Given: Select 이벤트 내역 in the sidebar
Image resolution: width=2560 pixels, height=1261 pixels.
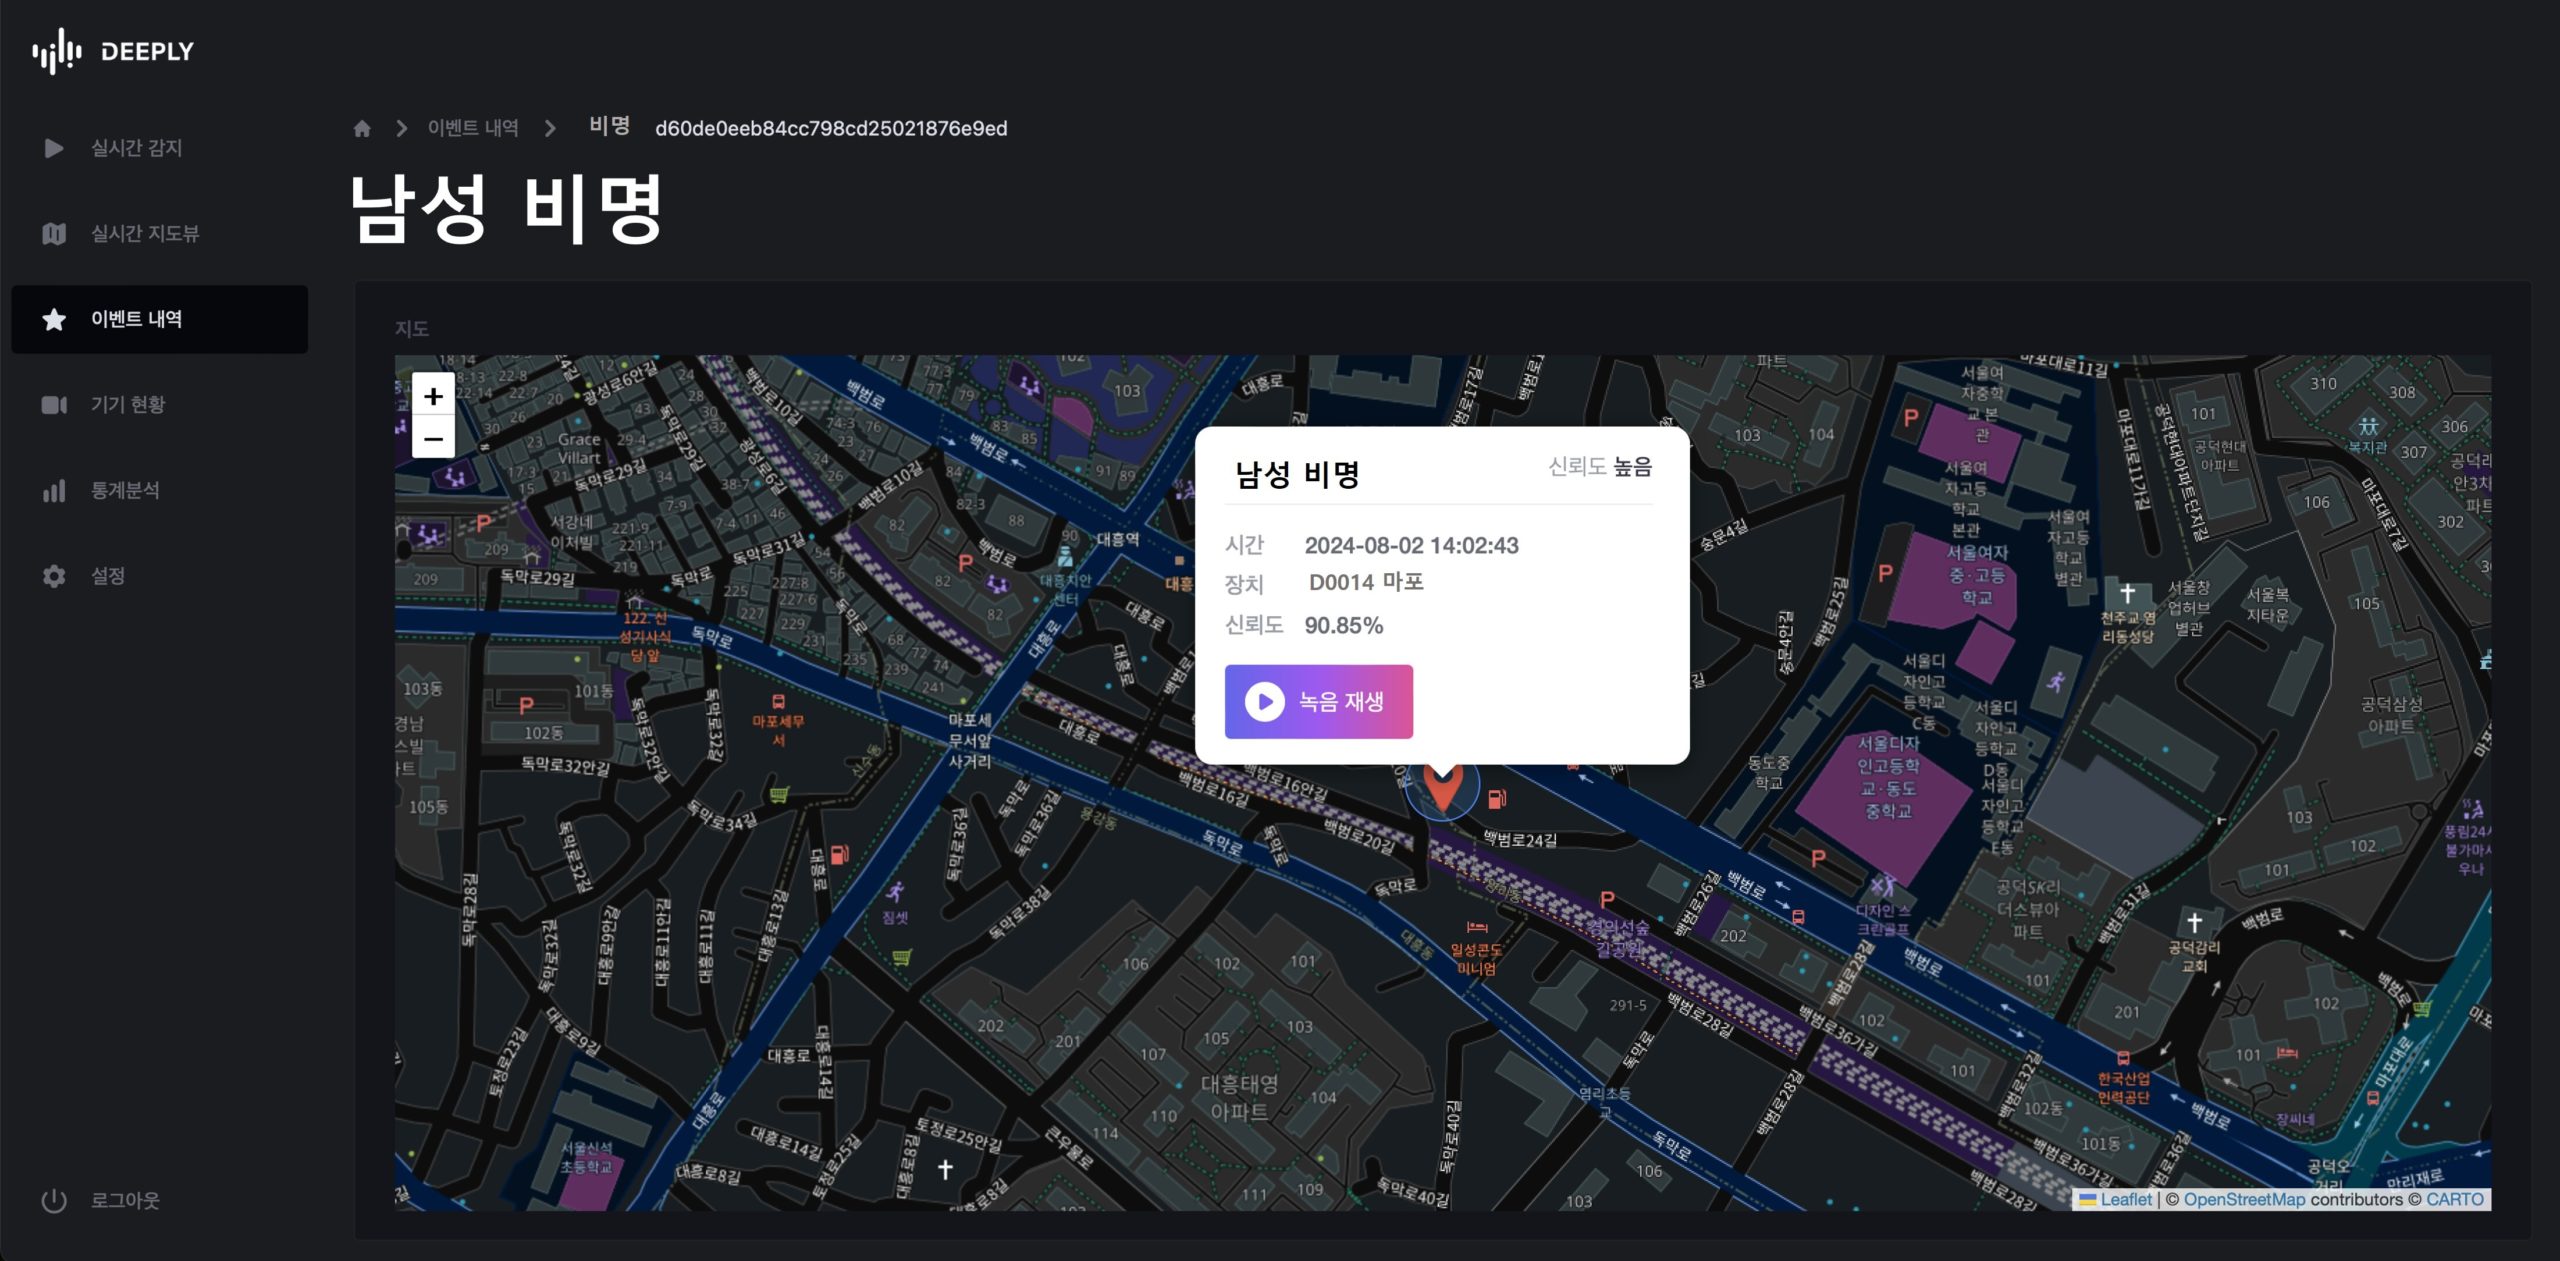Looking at the screenshot, I should click(136, 319).
